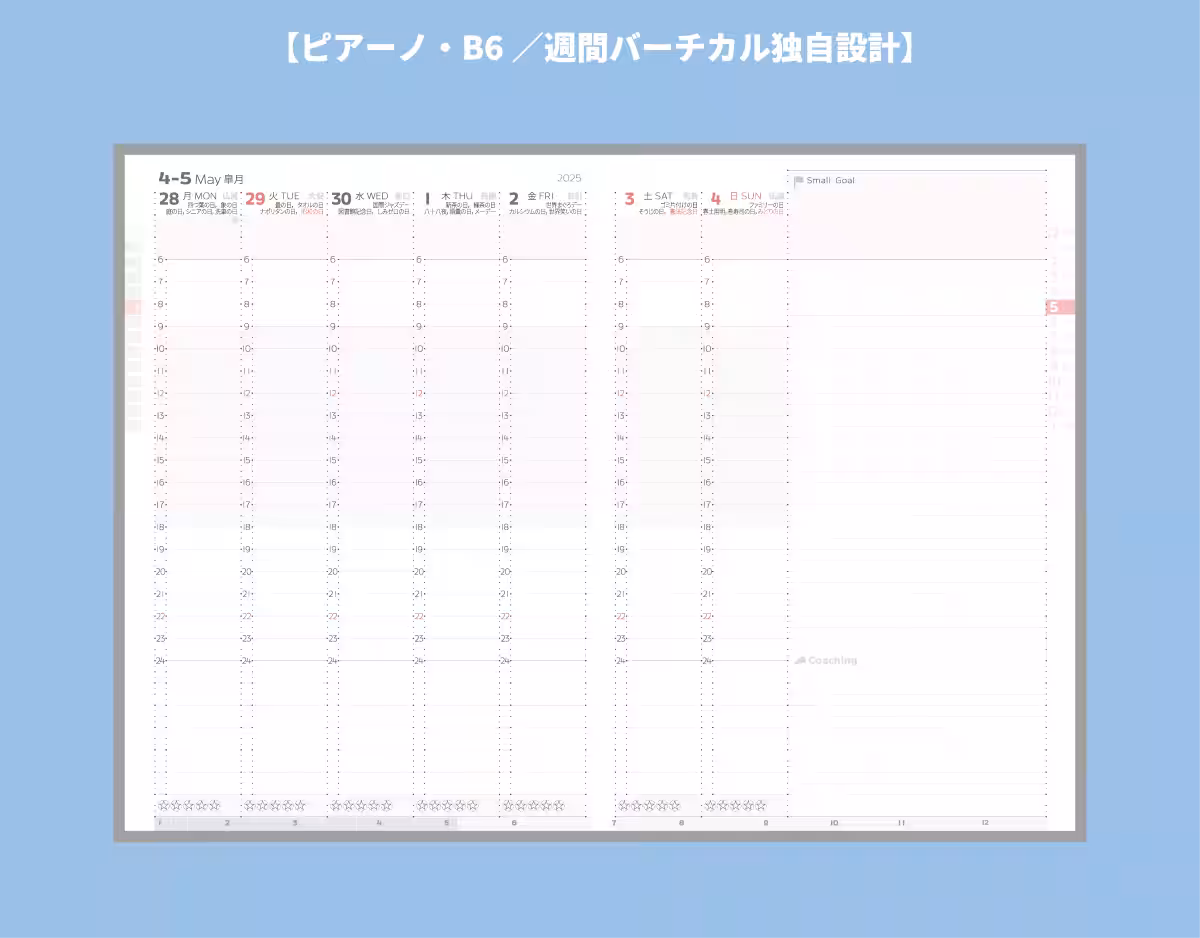The image size is (1200, 938).
Task: Select the 4-5 May 皐月 header
Action: [x=198, y=176]
